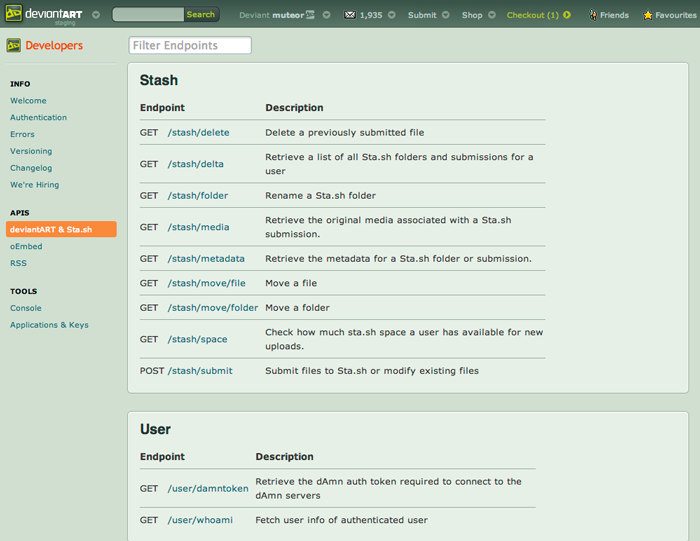
Task: View the Changelog page
Action: pyautogui.click(x=31, y=168)
